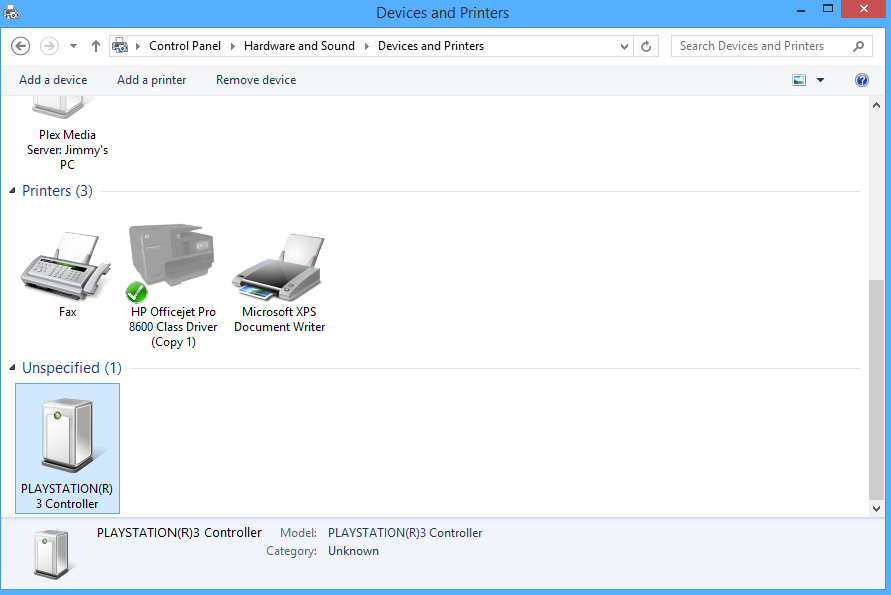Open Help via the question mark icon

point(862,80)
